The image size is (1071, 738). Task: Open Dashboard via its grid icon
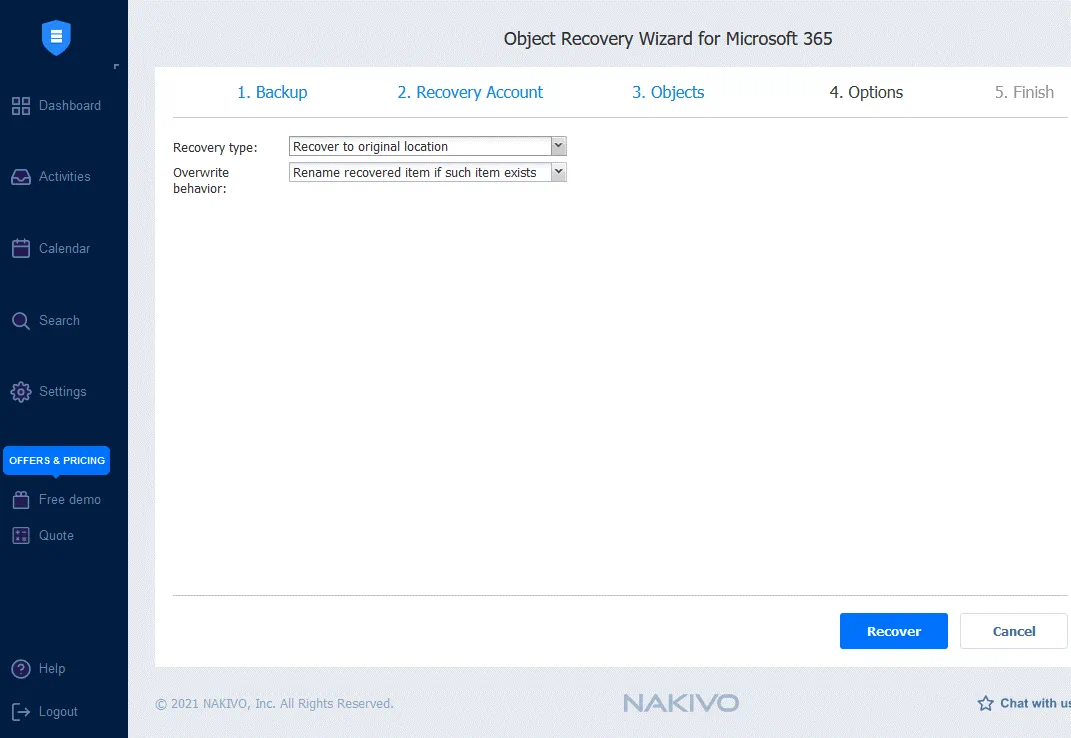pos(20,106)
